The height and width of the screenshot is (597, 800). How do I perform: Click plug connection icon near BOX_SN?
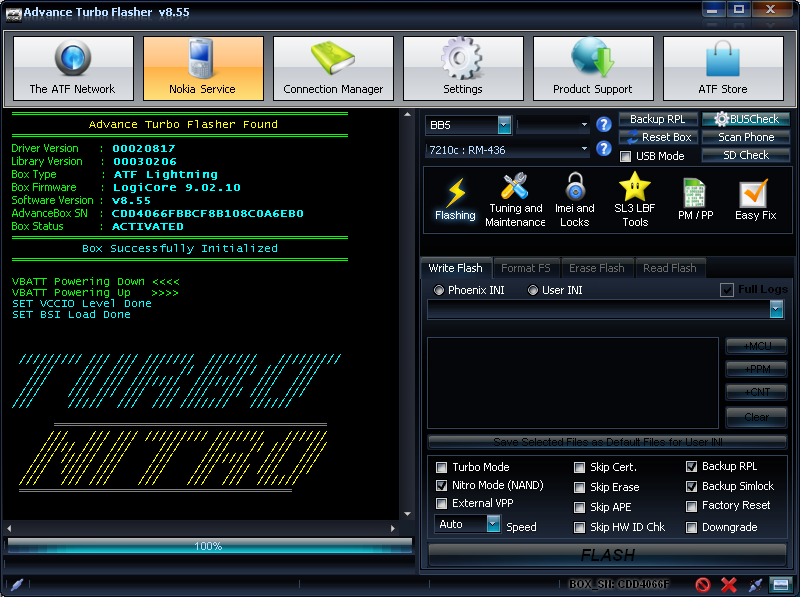click(756, 585)
